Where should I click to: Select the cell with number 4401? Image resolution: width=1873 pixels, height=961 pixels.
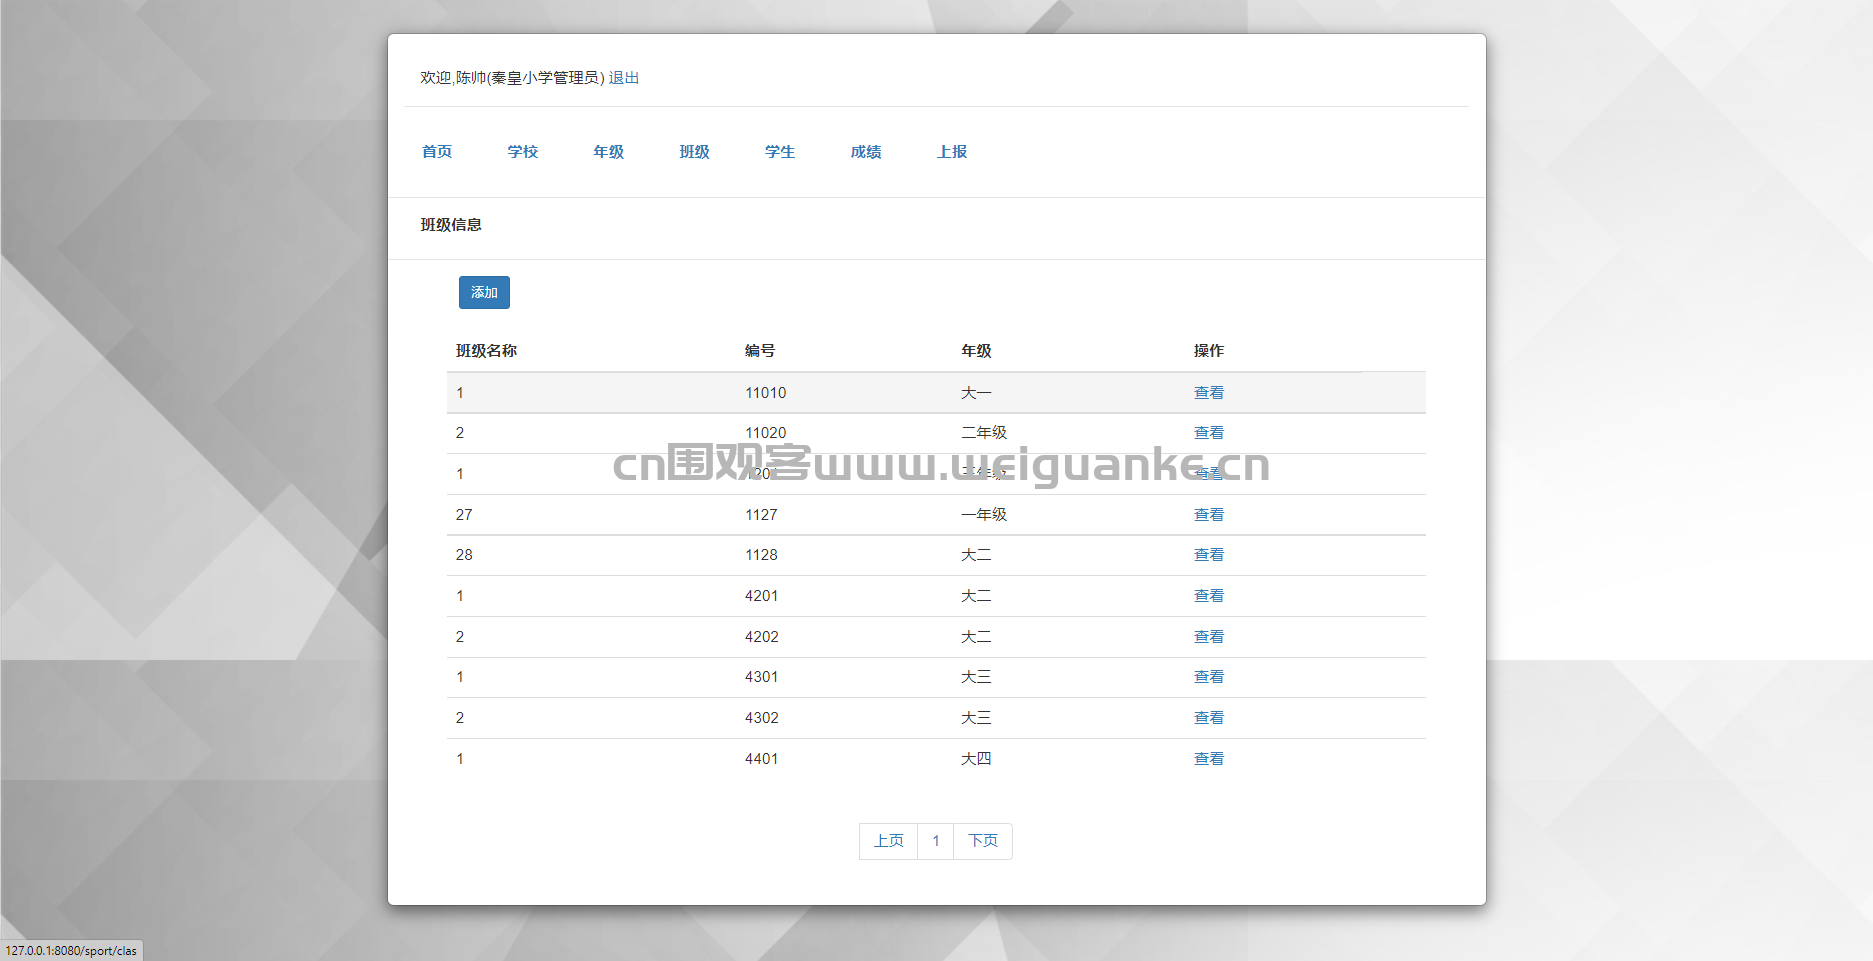761,759
